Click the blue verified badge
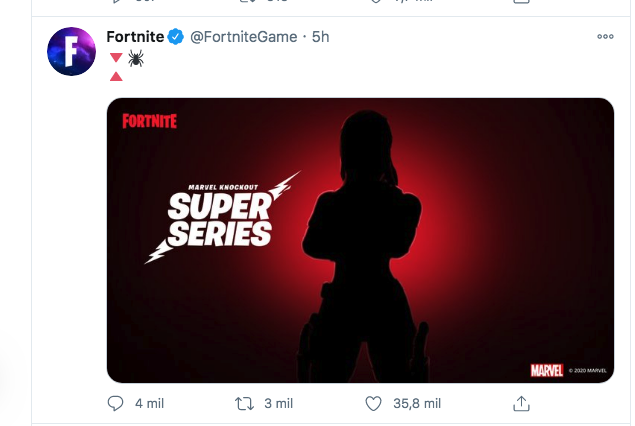Screen dimensions: 635x426 pyautogui.click(x=176, y=37)
